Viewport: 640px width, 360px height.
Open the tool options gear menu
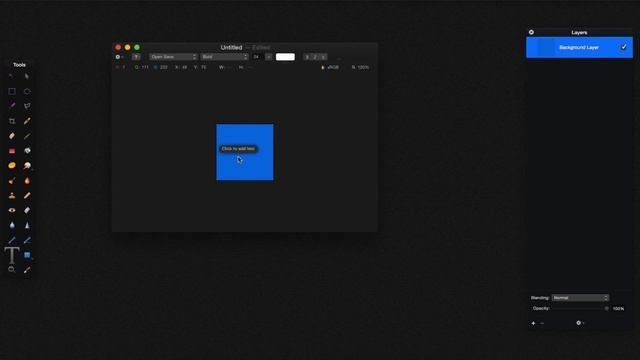pyautogui.click(x=119, y=57)
